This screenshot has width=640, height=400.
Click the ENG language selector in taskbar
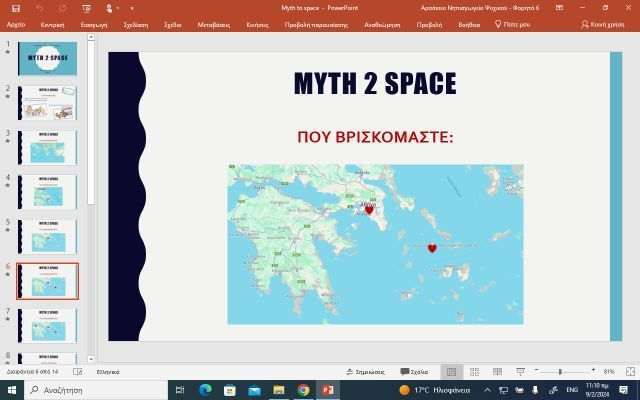pos(572,389)
